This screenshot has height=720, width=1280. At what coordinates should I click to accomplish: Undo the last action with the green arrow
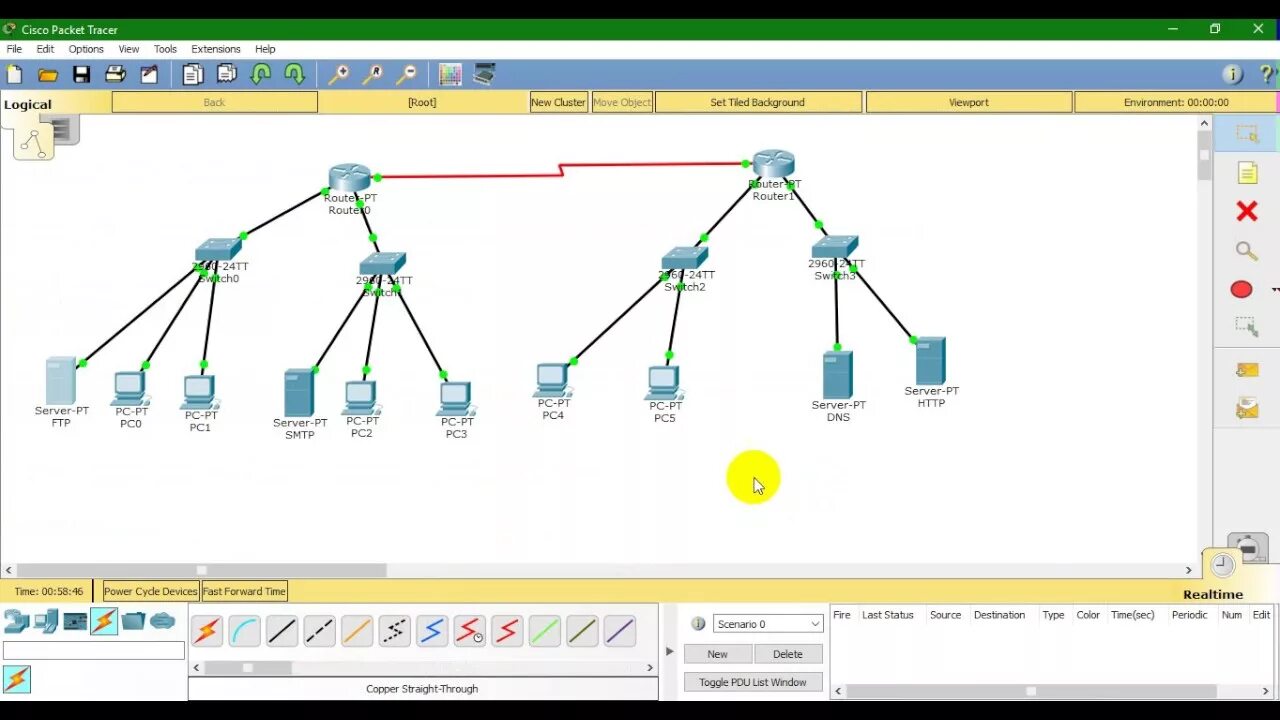tap(261, 74)
